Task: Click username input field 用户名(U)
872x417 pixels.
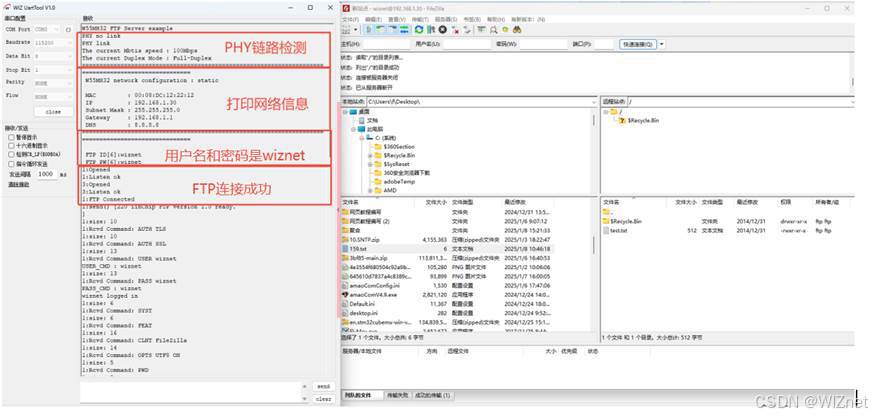Action: [467, 44]
